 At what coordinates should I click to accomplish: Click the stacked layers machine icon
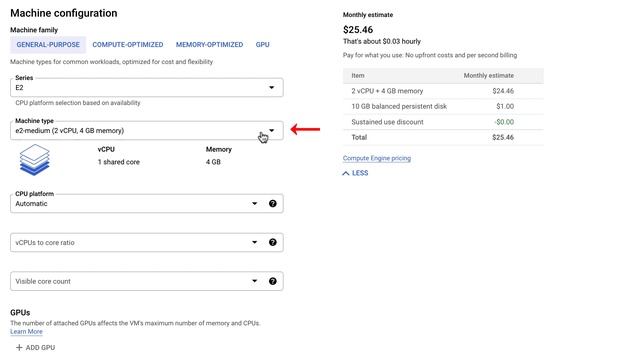click(35, 160)
